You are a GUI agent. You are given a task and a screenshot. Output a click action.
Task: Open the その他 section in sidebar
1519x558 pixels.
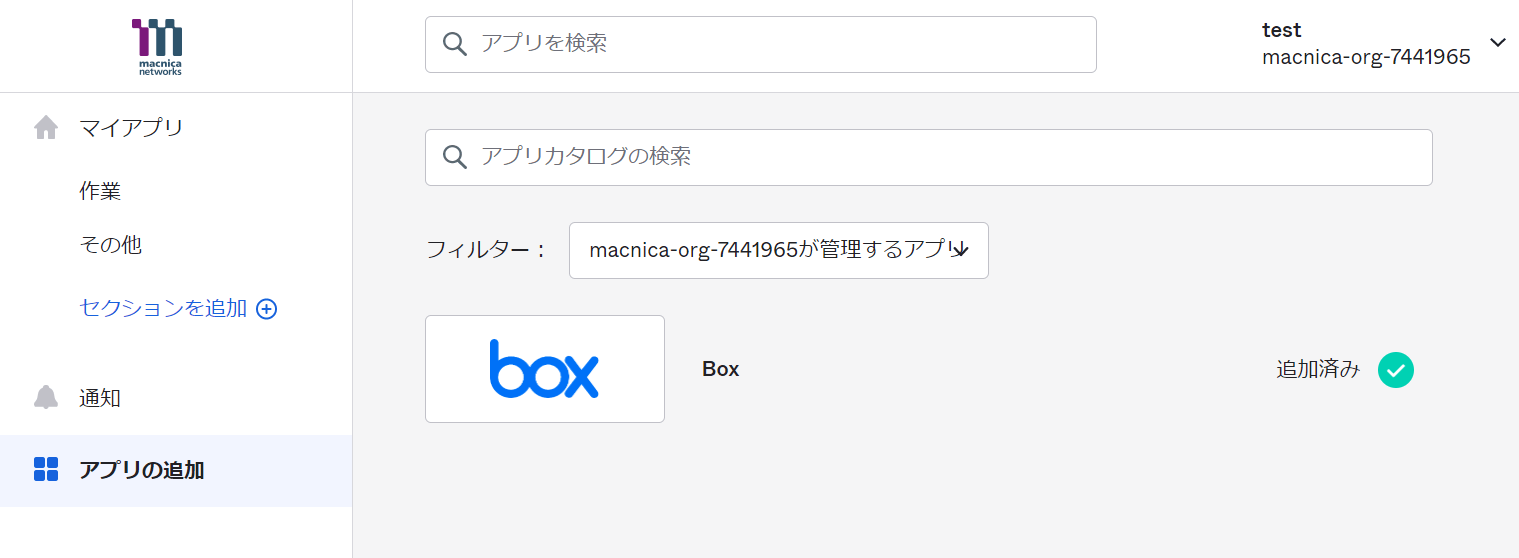pyautogui.click(x=110, y=245)
